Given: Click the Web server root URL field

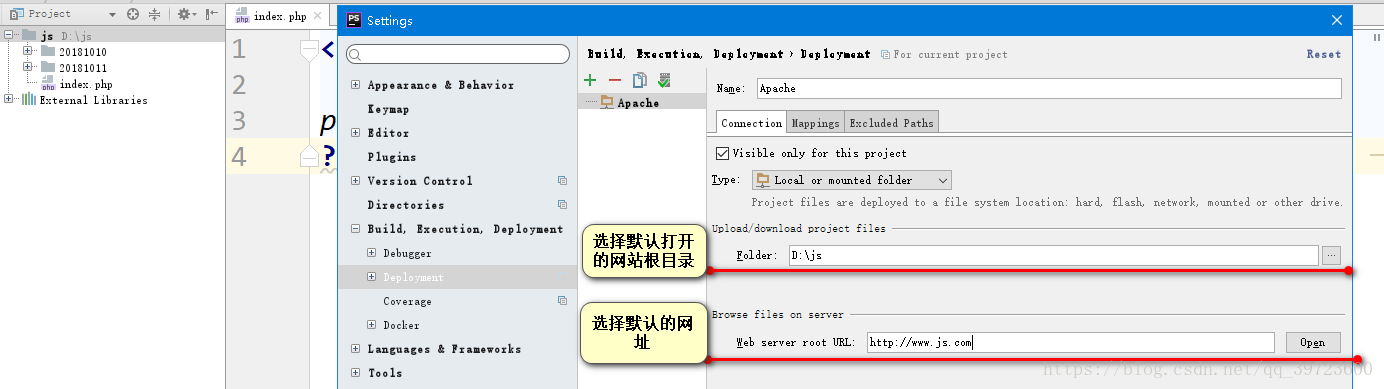Looking at the screenshot, I should click(x=1070, y=342).
